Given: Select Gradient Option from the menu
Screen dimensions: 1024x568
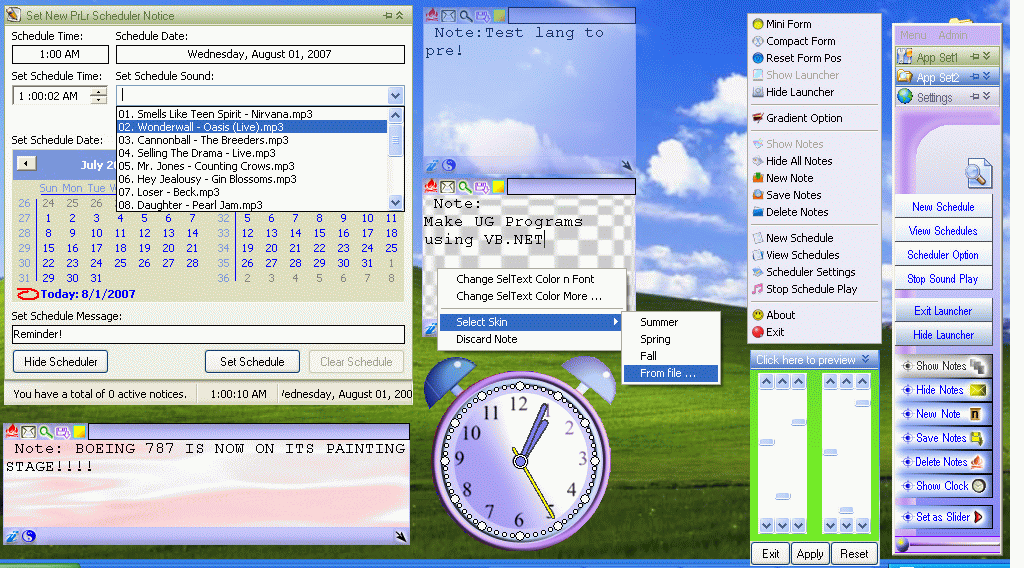Looking at the screenshot, I should [x=803, y=118].
